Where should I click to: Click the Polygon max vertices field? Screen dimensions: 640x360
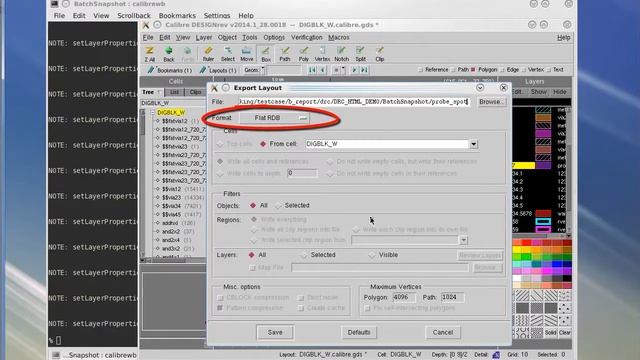click(403, 297)
